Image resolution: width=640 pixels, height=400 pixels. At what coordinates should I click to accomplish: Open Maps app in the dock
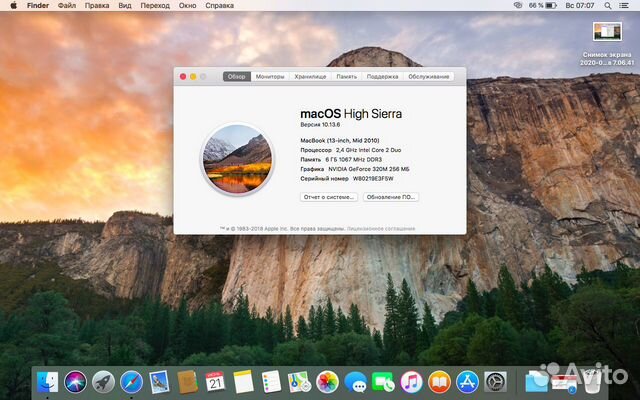pos(299,382)
